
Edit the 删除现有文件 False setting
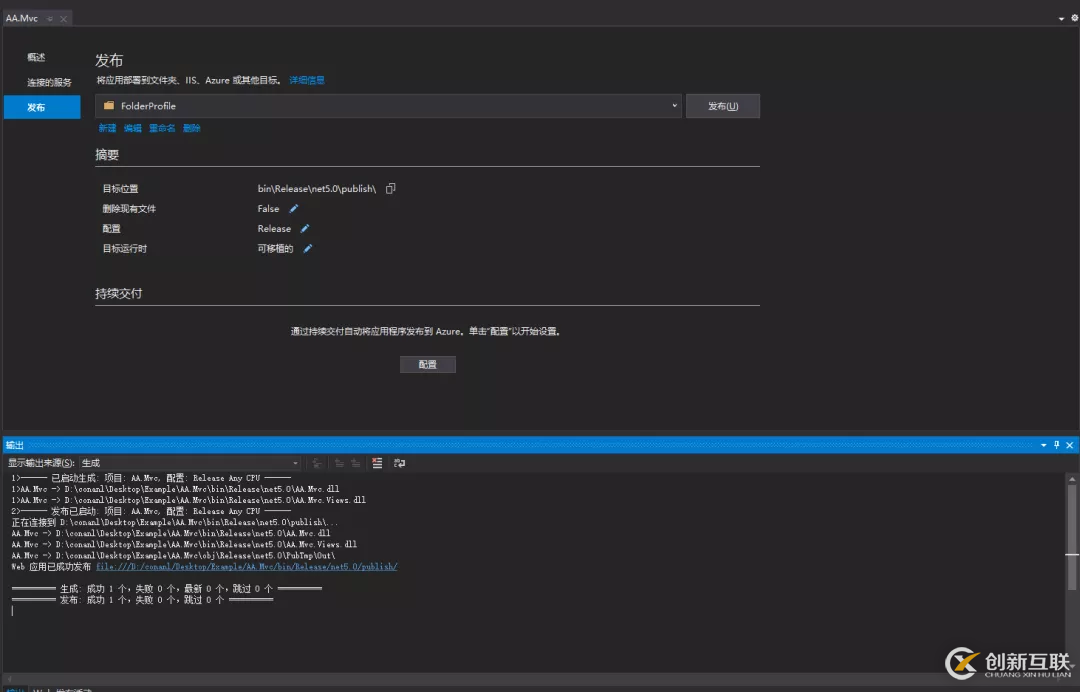(294, 209)
